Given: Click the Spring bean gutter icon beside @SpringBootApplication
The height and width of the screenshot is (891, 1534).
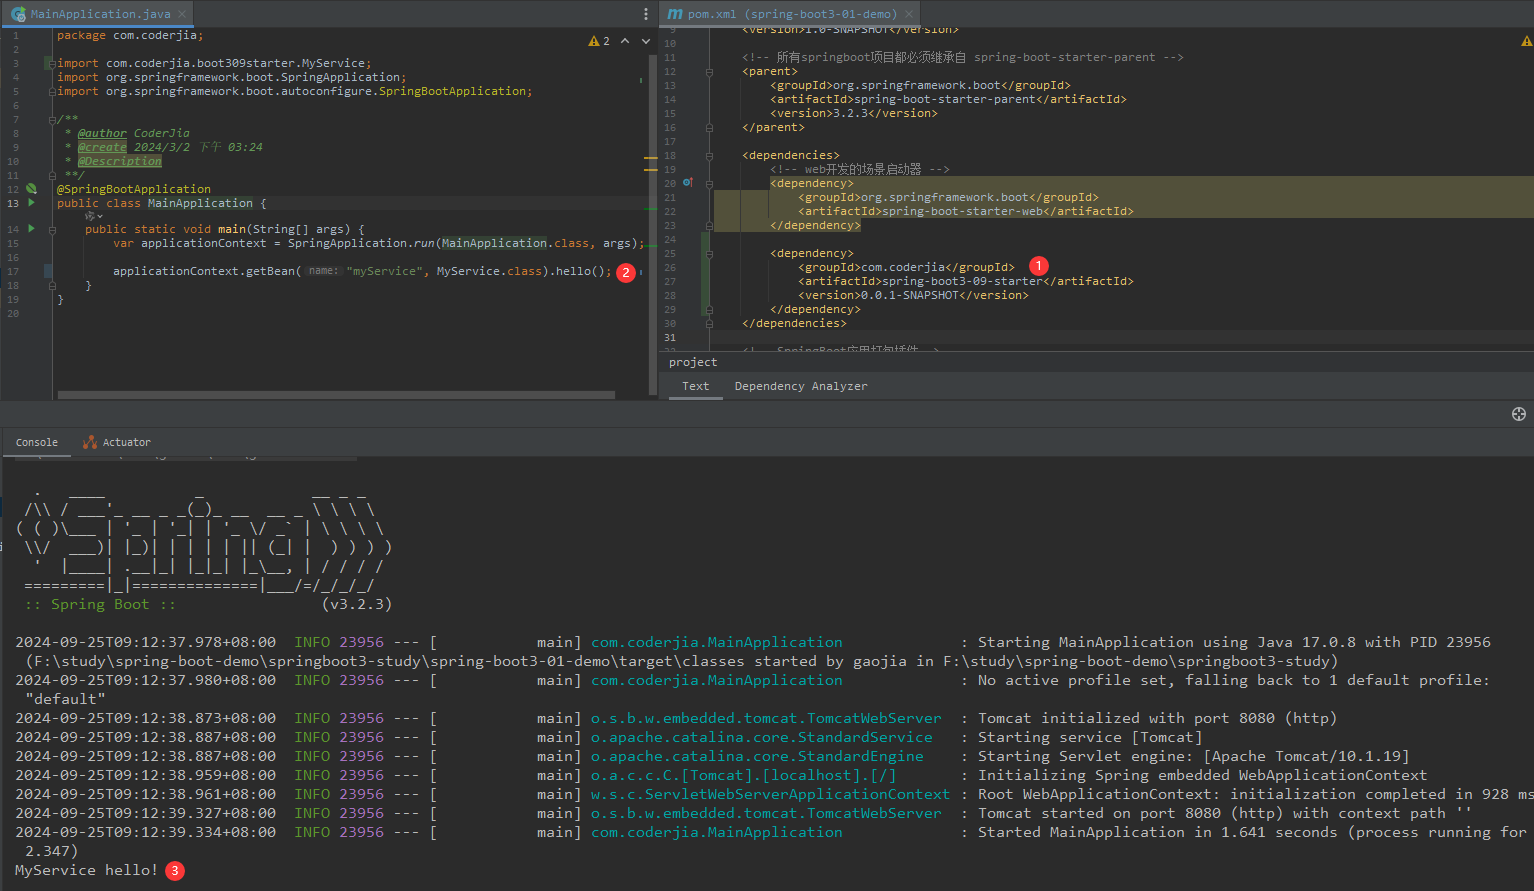Looking at the screenshot, I should point(31,188).
